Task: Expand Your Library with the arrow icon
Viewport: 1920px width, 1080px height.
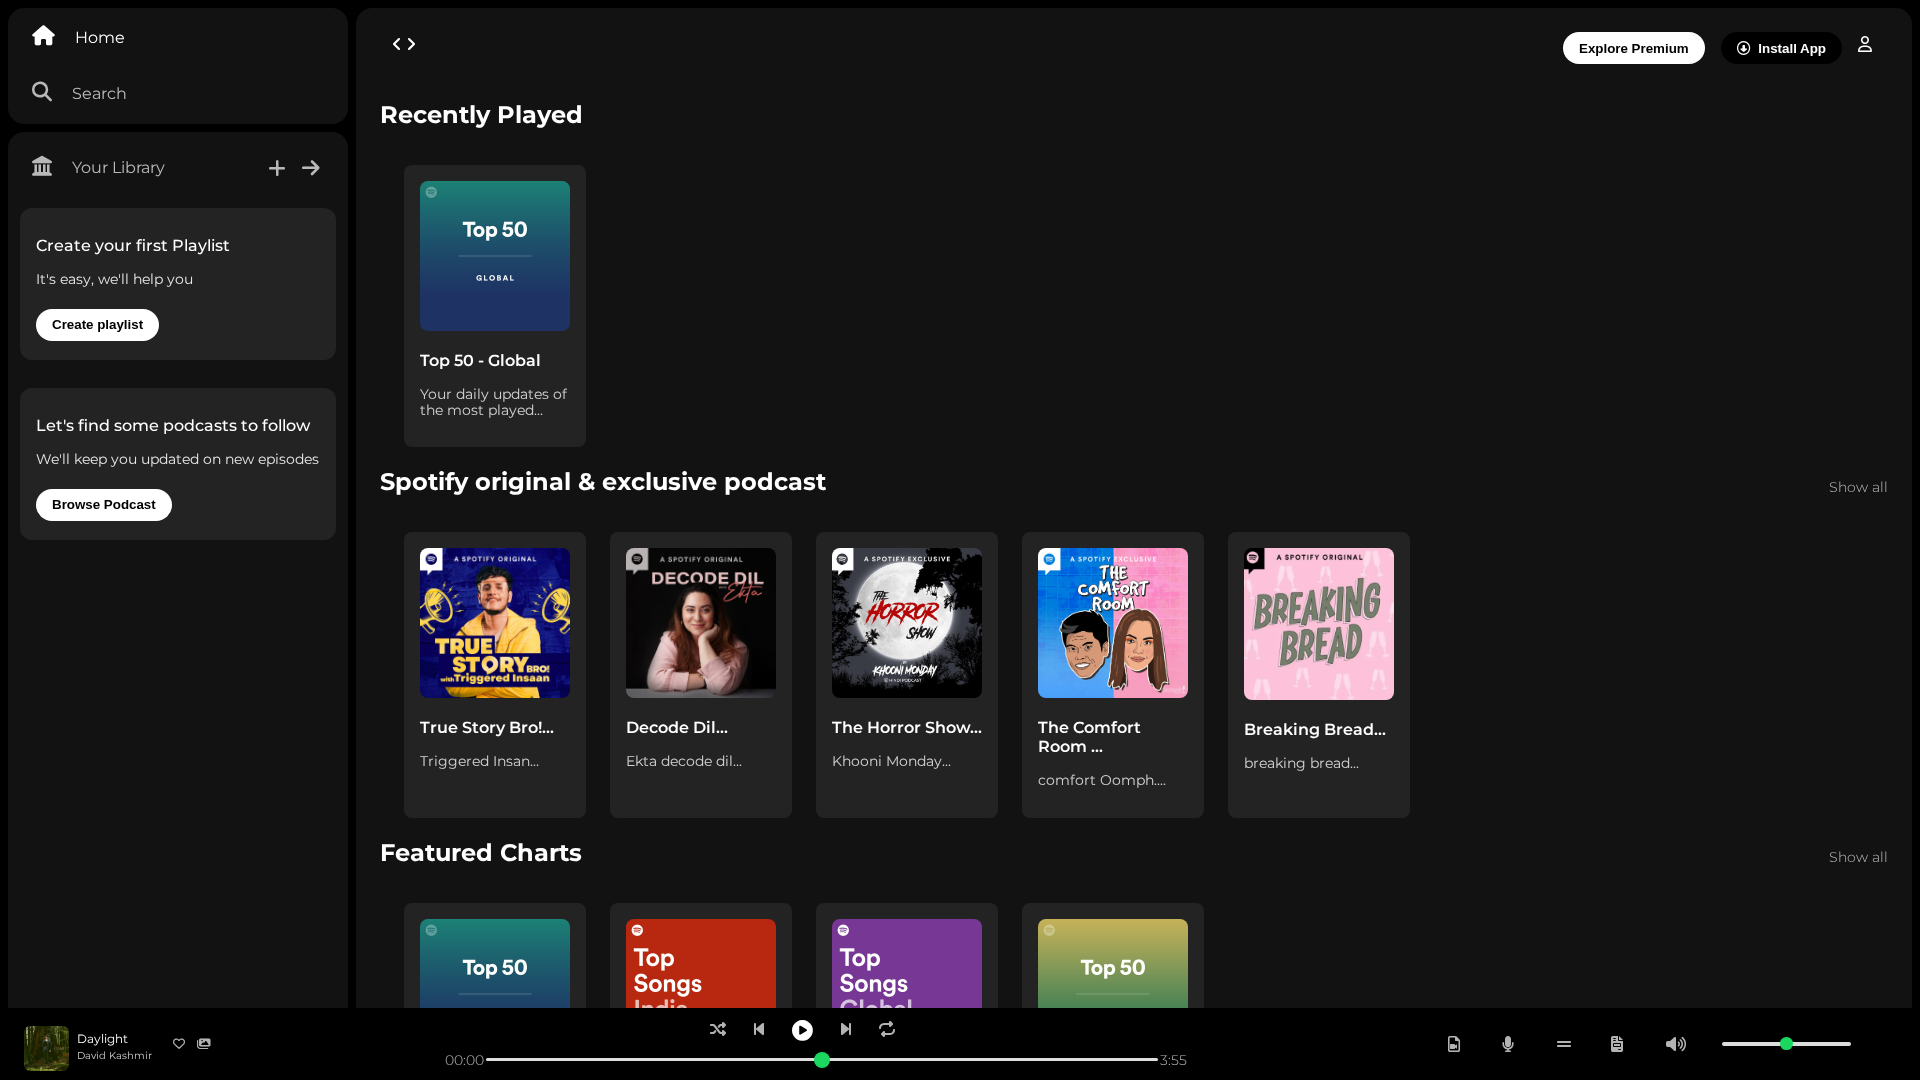Action: point(311,168)
